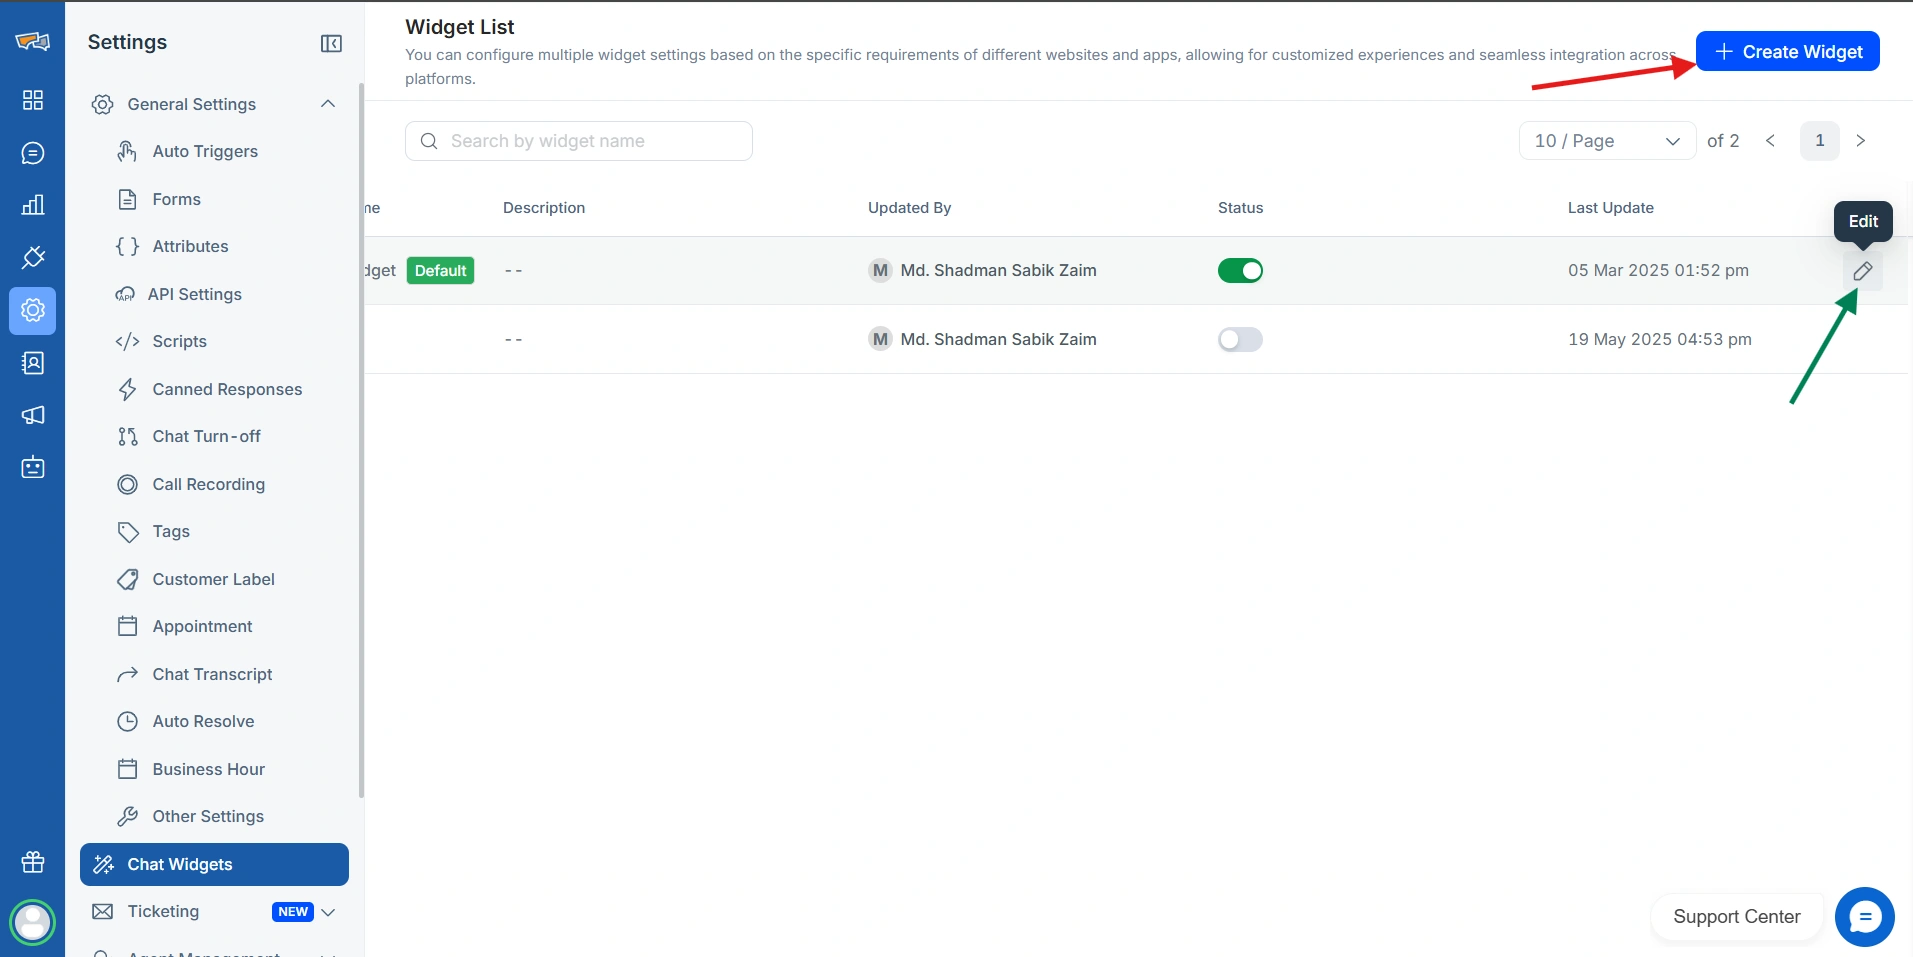The height and width of the screenshot is (957, 1913).
Task: Enable the second widget status toggle
Action: pyautogui.click(x=1240, y=340)
